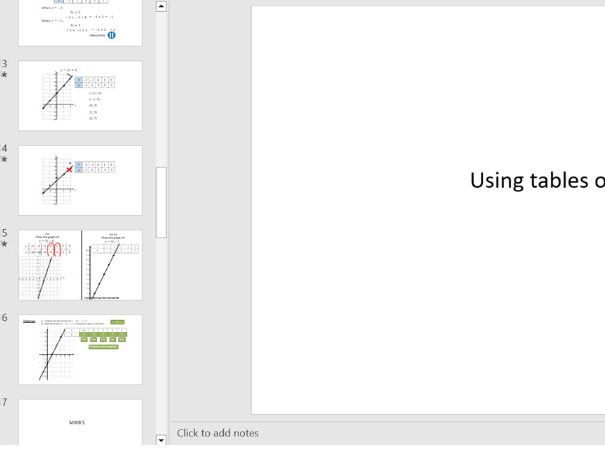This screenshot has height=454, width=605.
Task: Open slide 5 thumbnail with two graphs
Action: (80, 265)
